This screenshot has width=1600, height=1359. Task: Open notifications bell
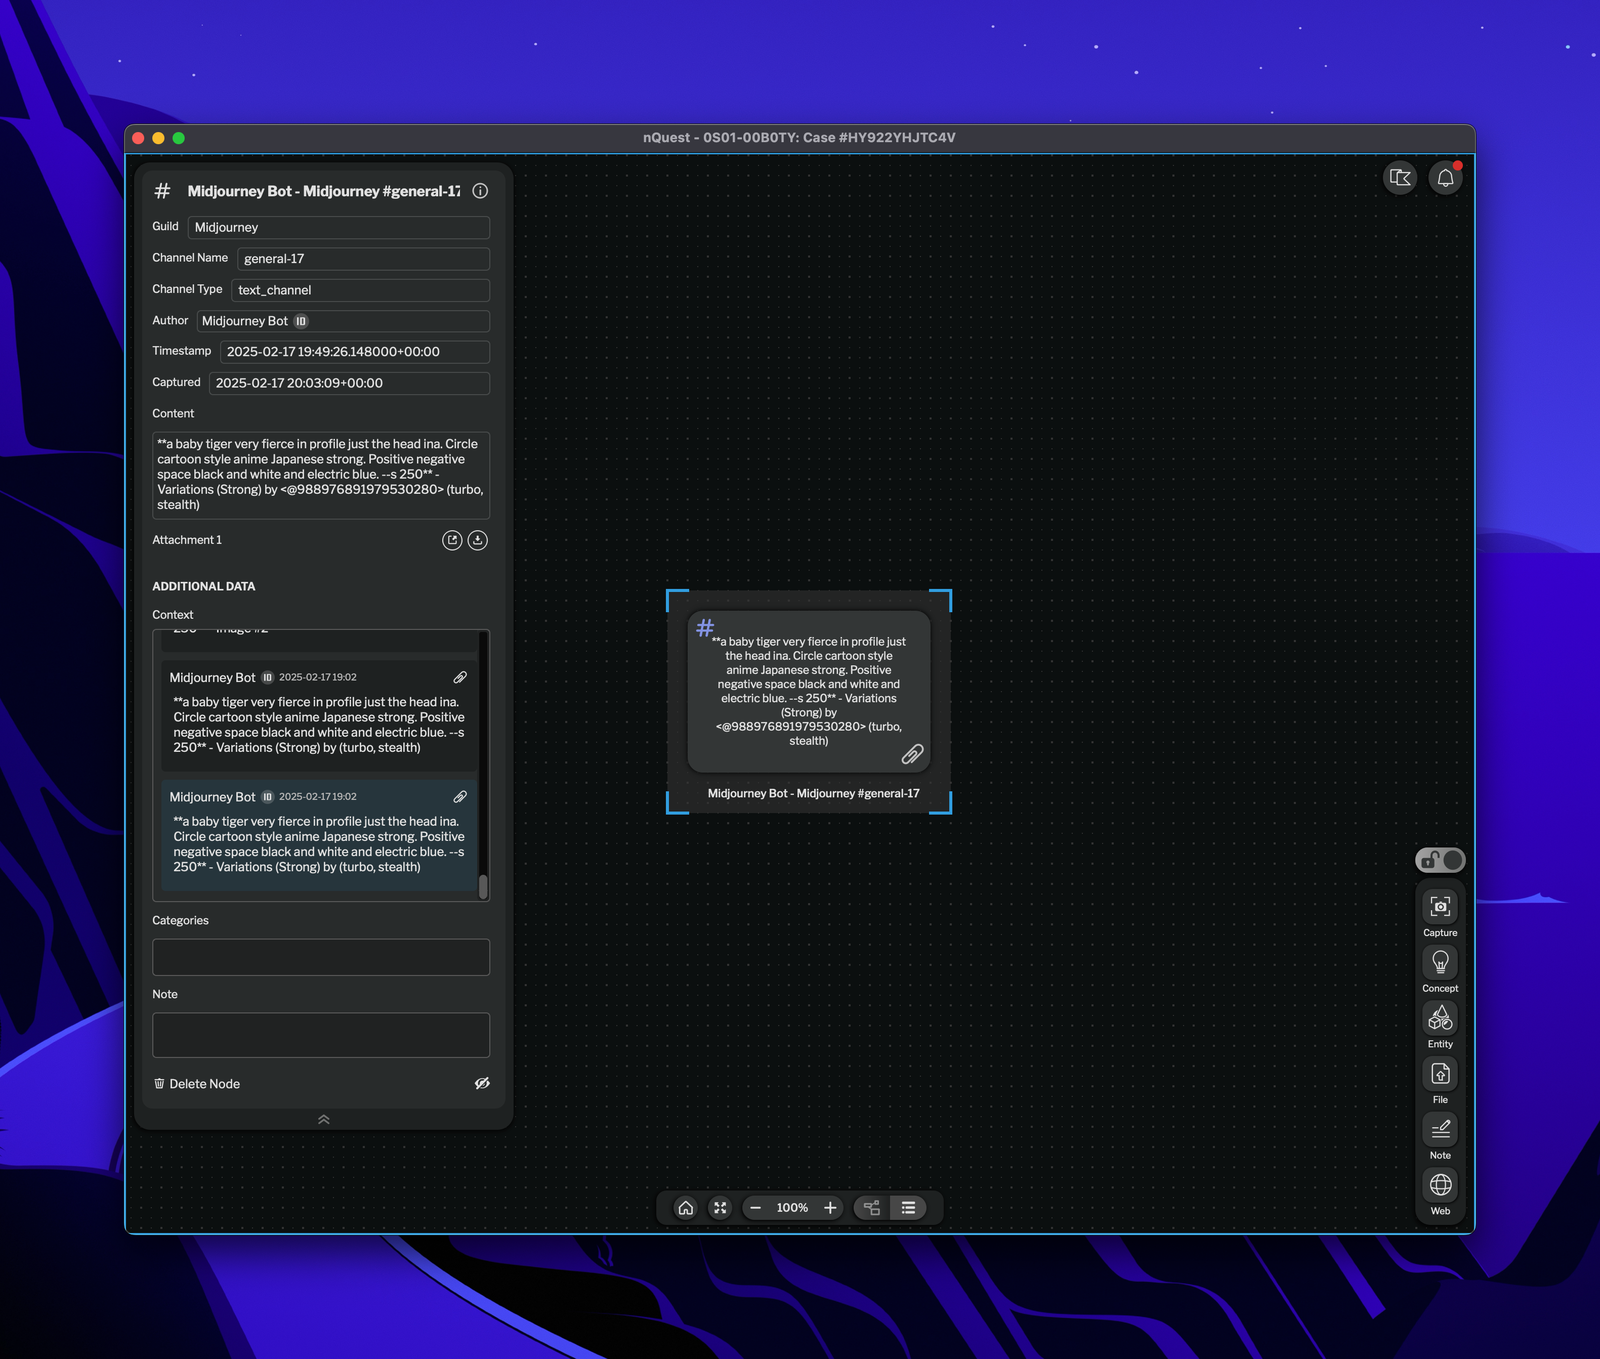tap(1445, 178)
